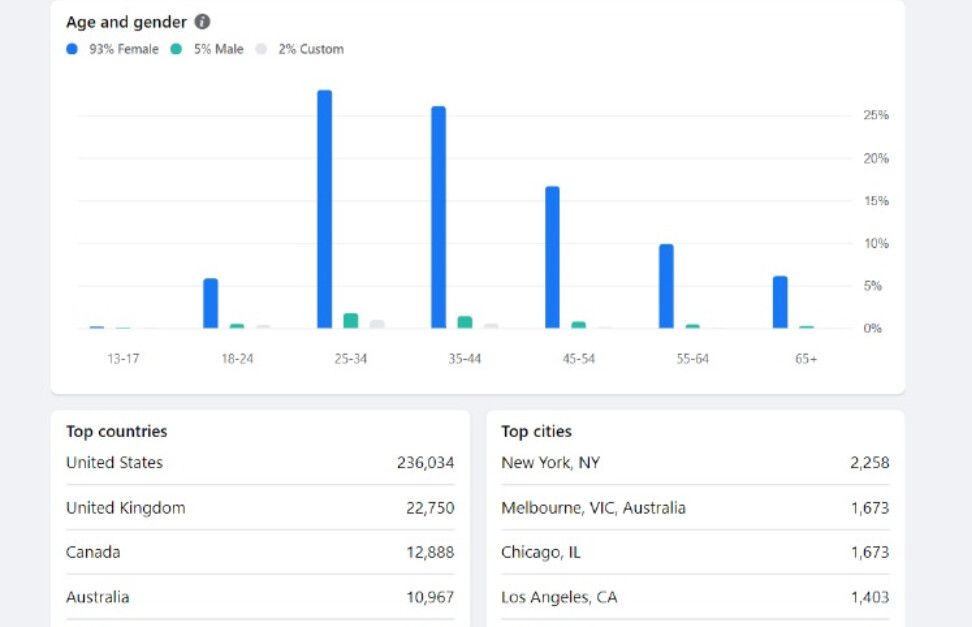Click the 35-44 female bar

click(438, 218)
